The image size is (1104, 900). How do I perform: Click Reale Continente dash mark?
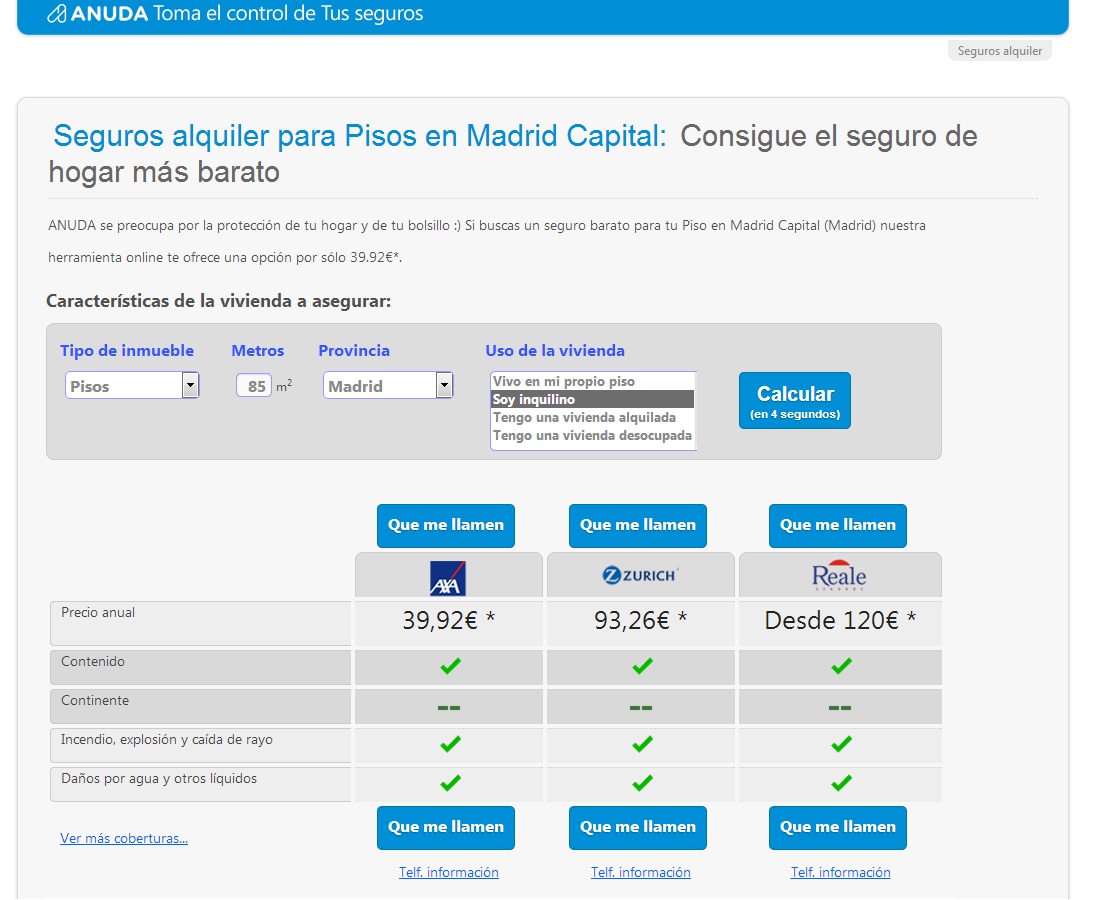(x=840, y=707)
